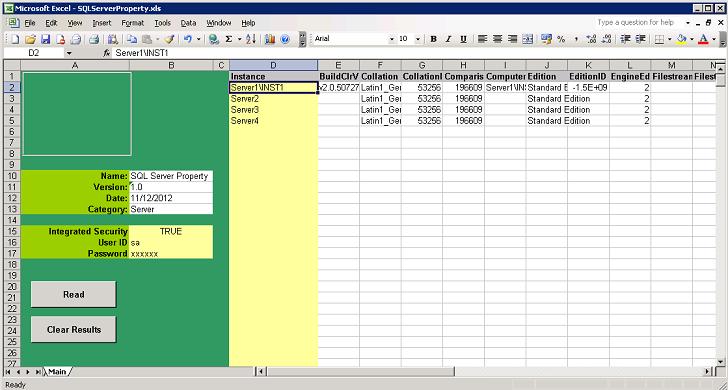Open the File menu
The height and width of the screenshot is (390, 728).
tap(30, 23)
